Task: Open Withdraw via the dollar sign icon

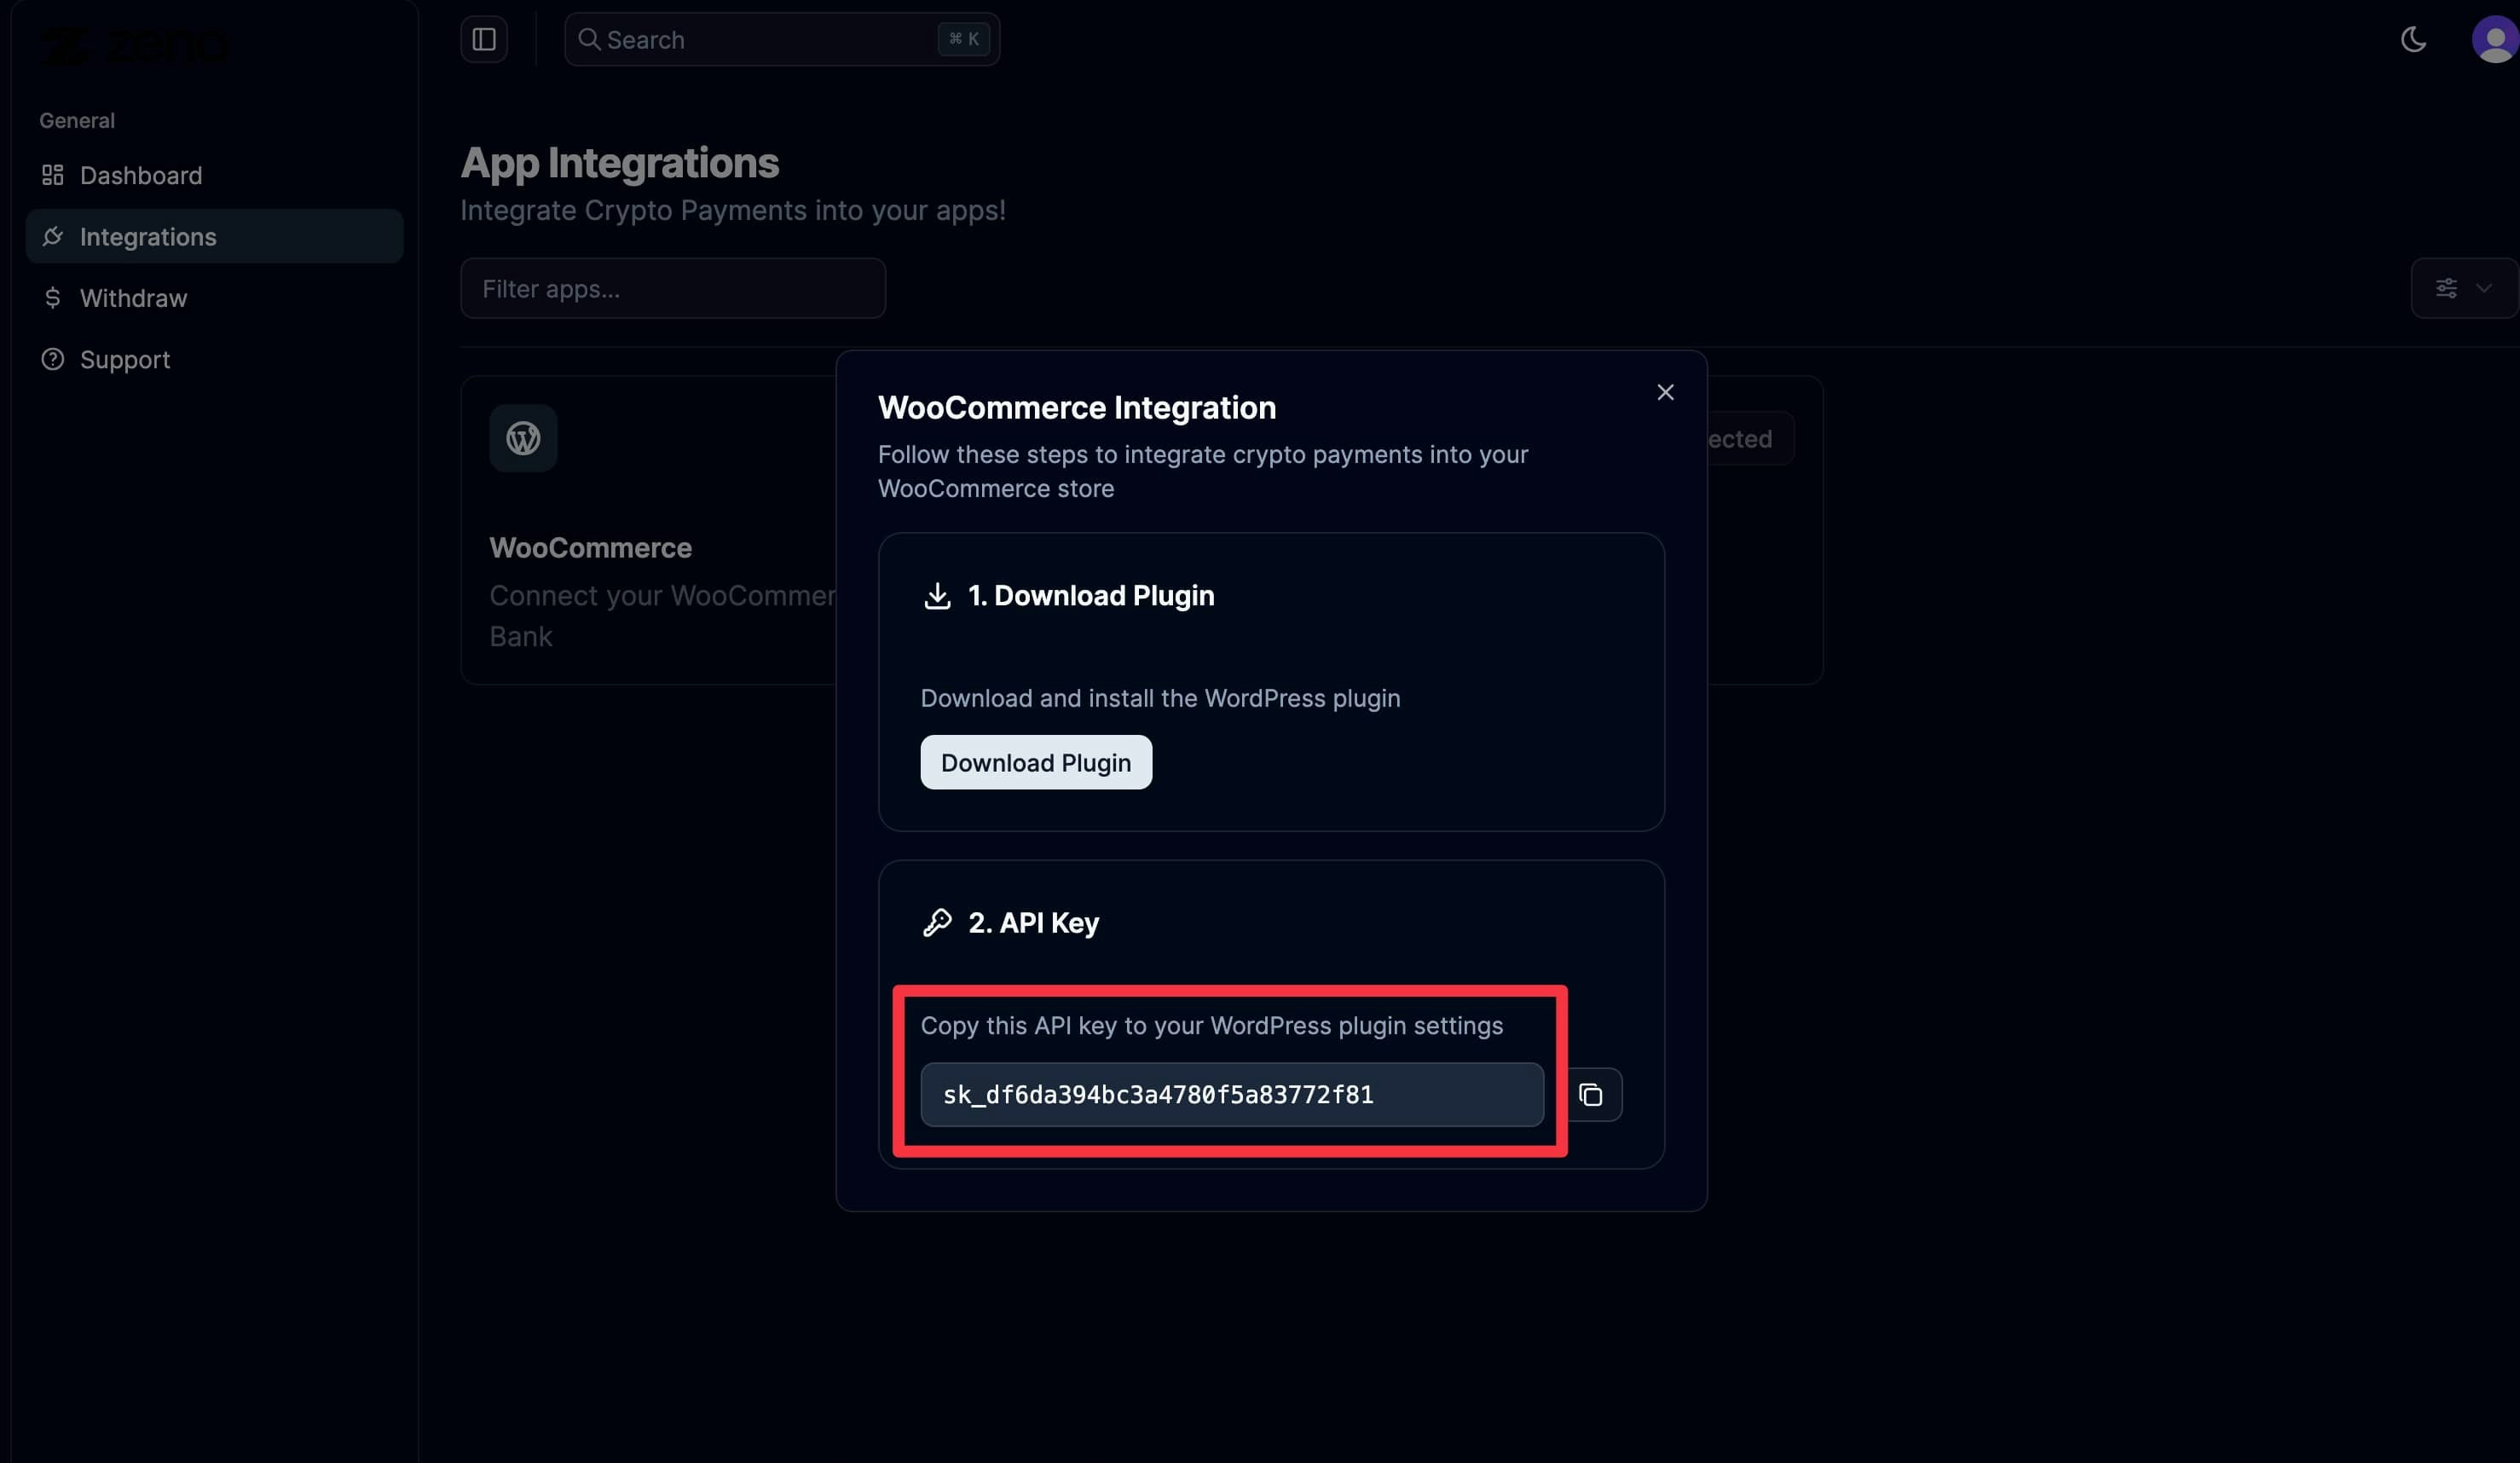Action: pos(53,298)
